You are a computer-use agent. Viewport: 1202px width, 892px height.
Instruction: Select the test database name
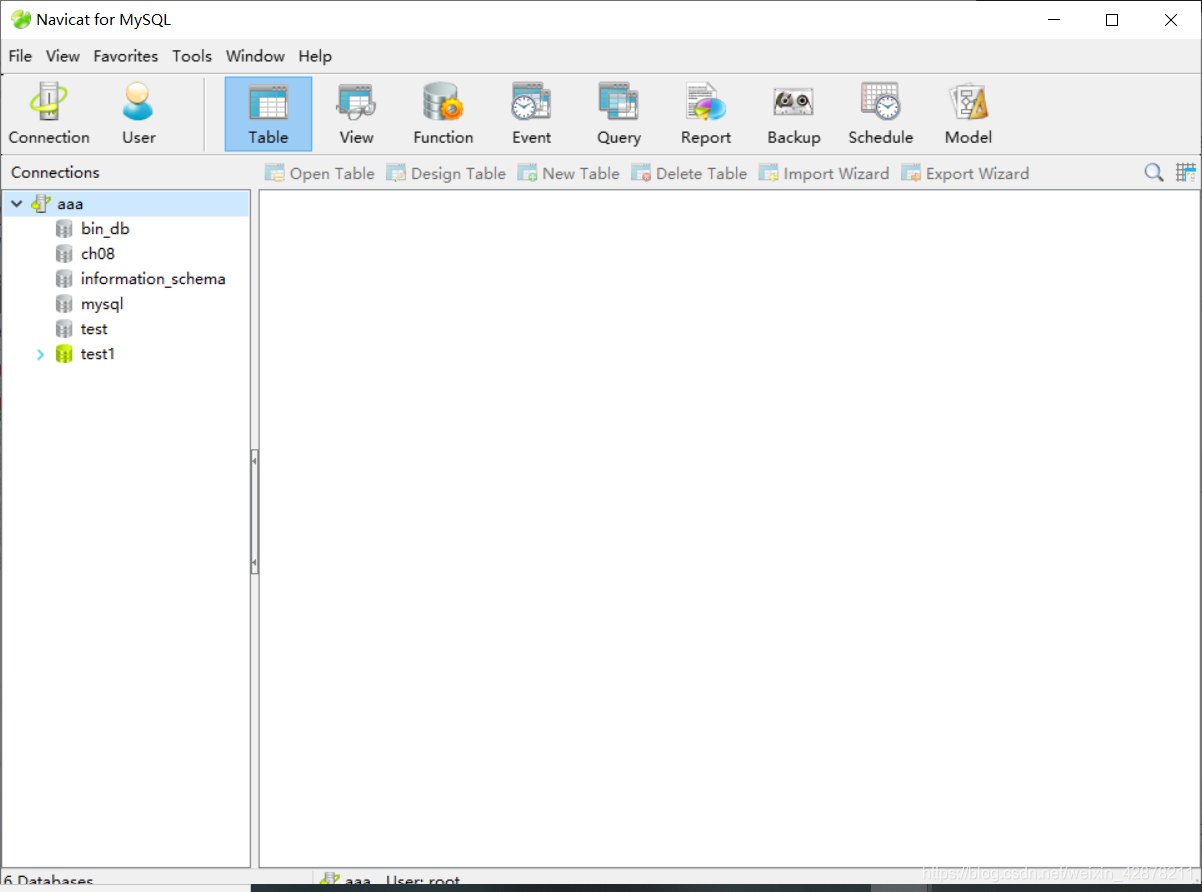pyautogui.click(x=94, y=329)
